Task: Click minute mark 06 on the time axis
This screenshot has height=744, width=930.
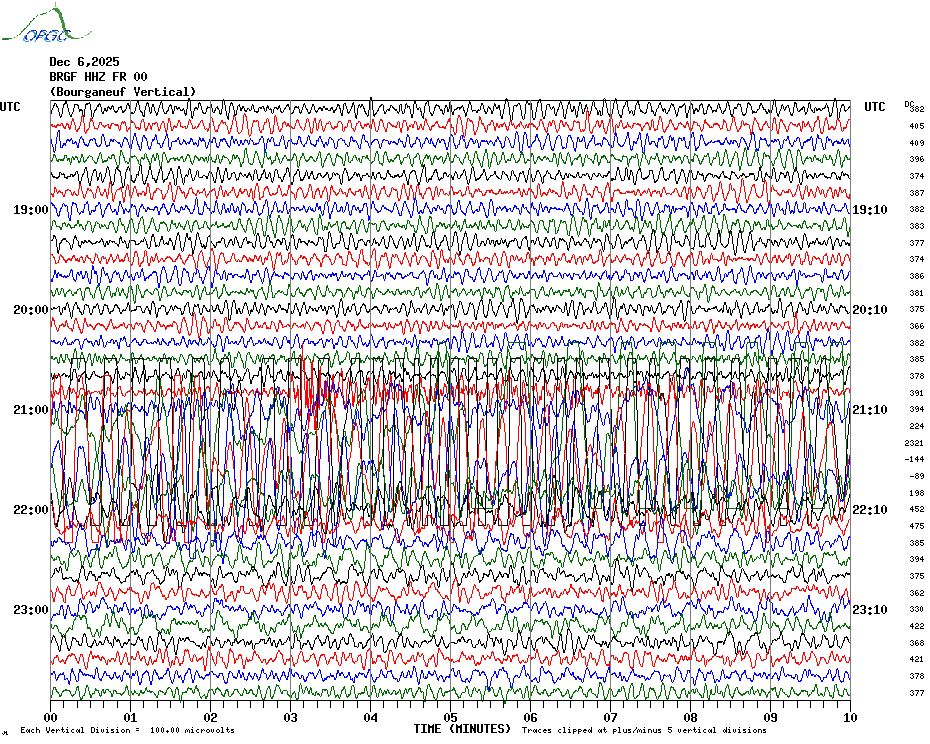Action: 531,717
